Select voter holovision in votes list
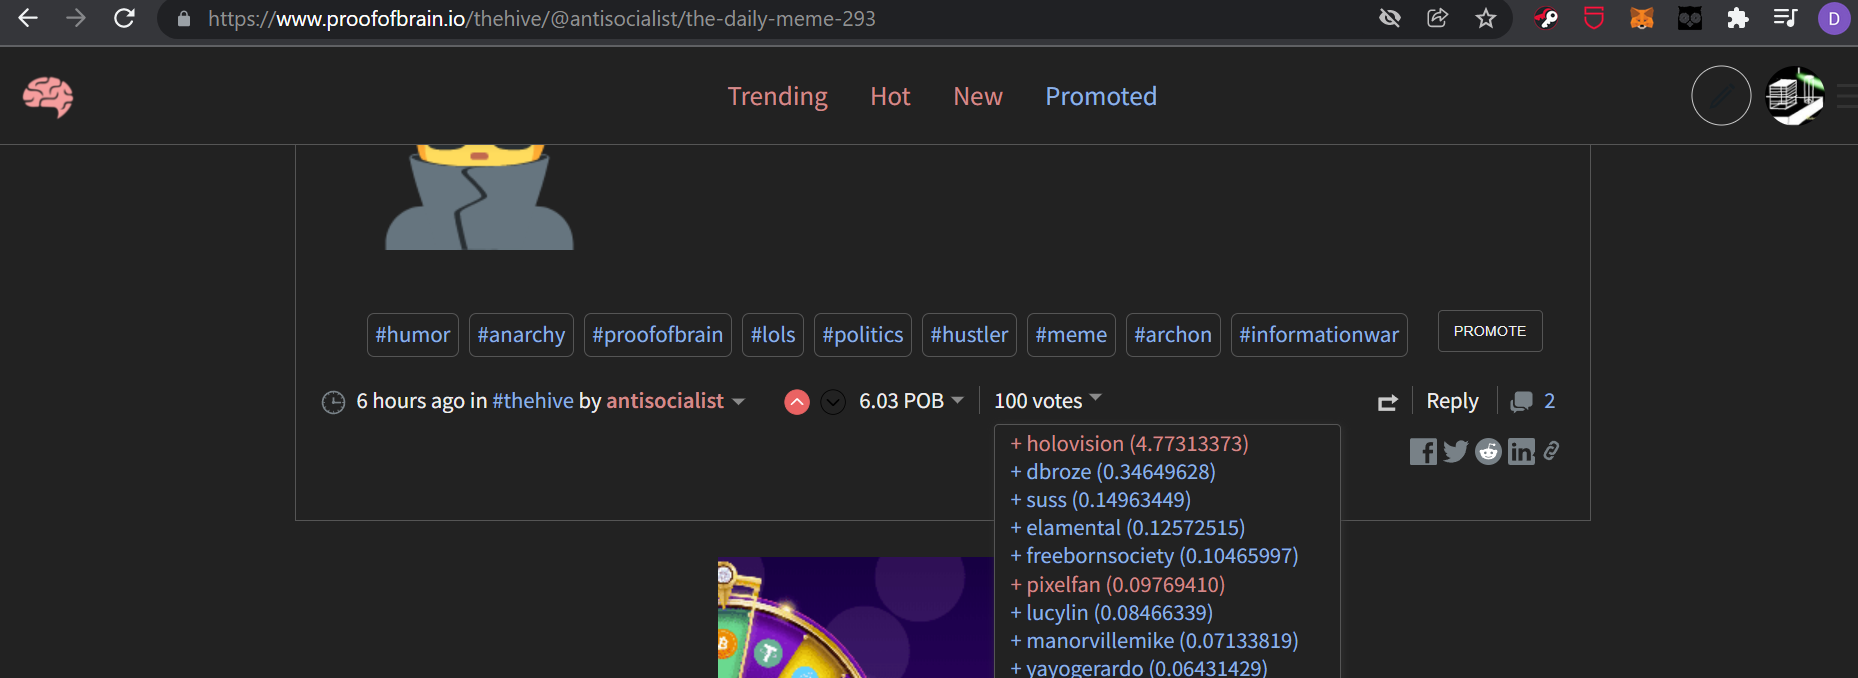The image size is (1858, 678). click(1130, 444)
